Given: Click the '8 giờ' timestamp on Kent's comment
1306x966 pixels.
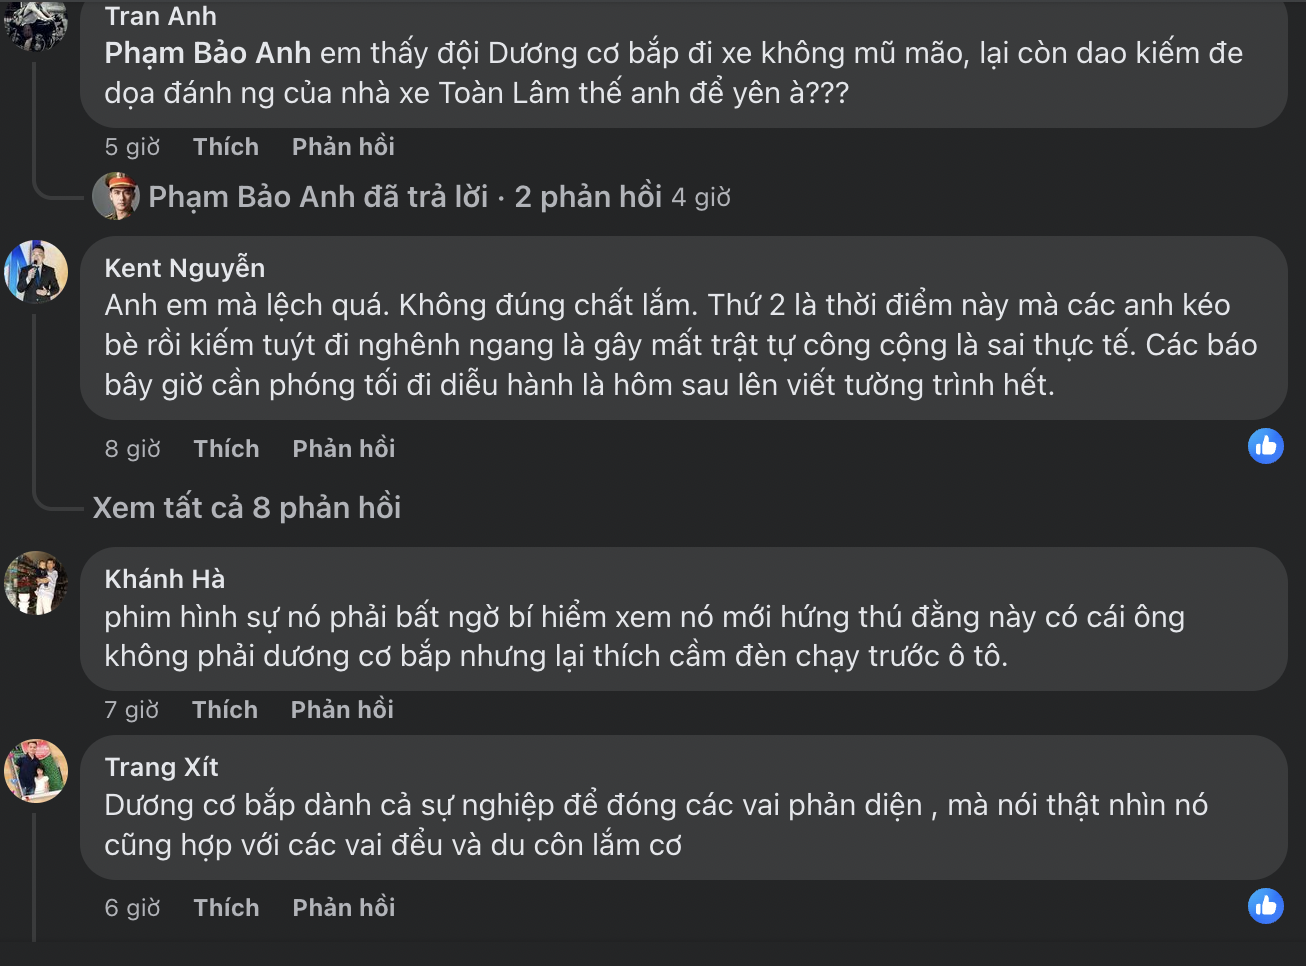Looking at the screenshot, I should click(132, 449).
